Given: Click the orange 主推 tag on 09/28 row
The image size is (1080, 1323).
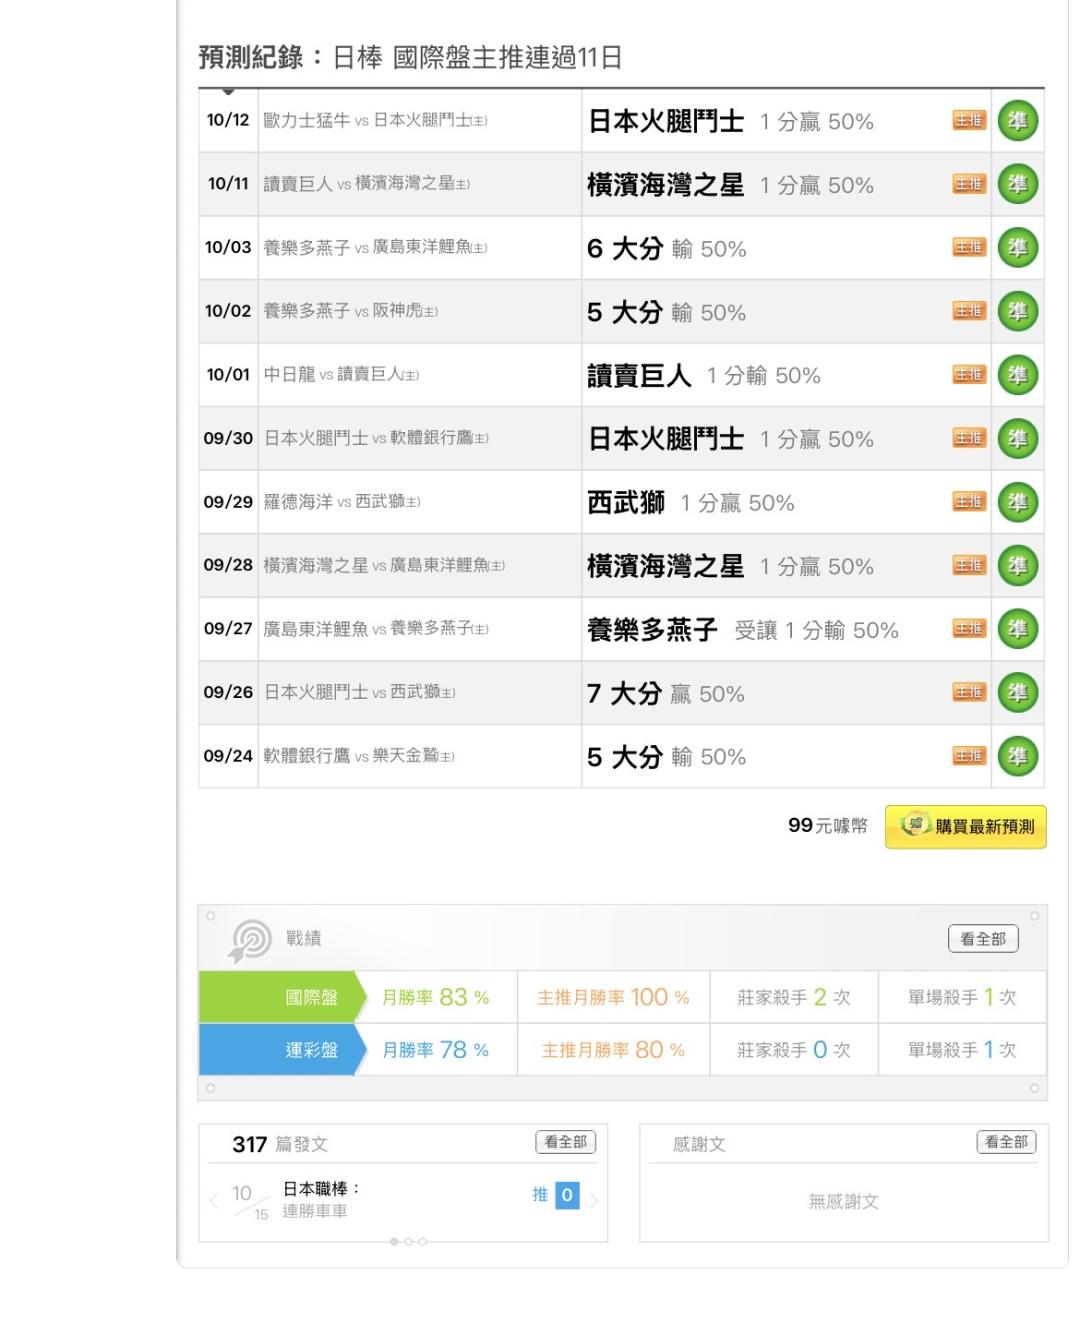Looking at the screenshot, I should 969,565.
